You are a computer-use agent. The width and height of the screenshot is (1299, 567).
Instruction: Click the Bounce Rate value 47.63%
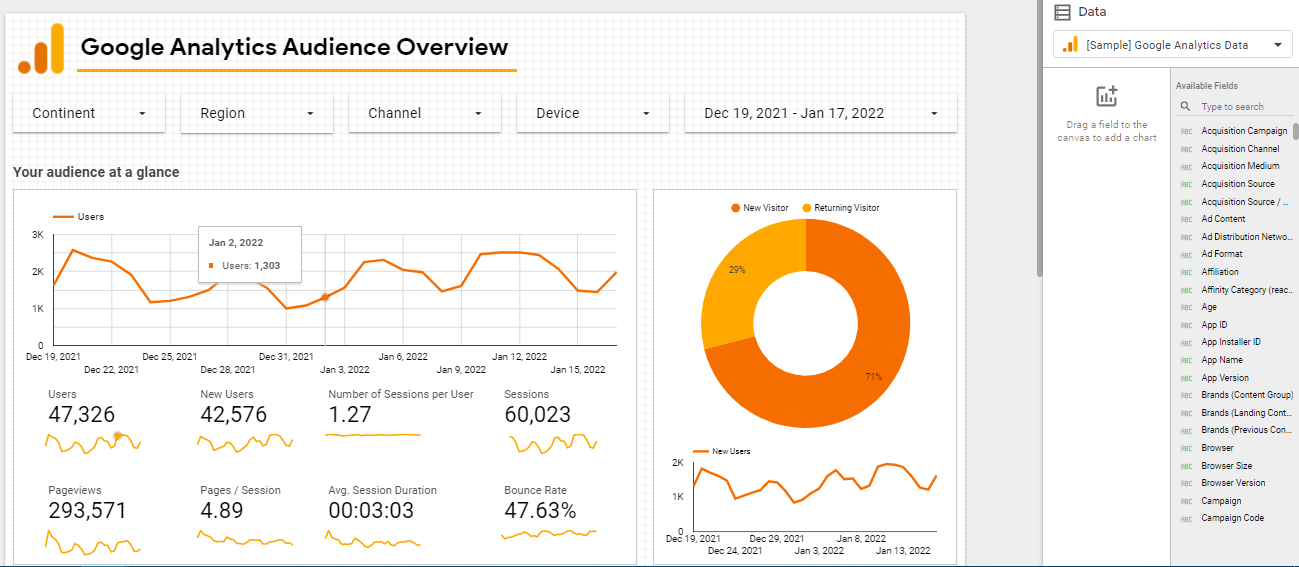(541, 511)
